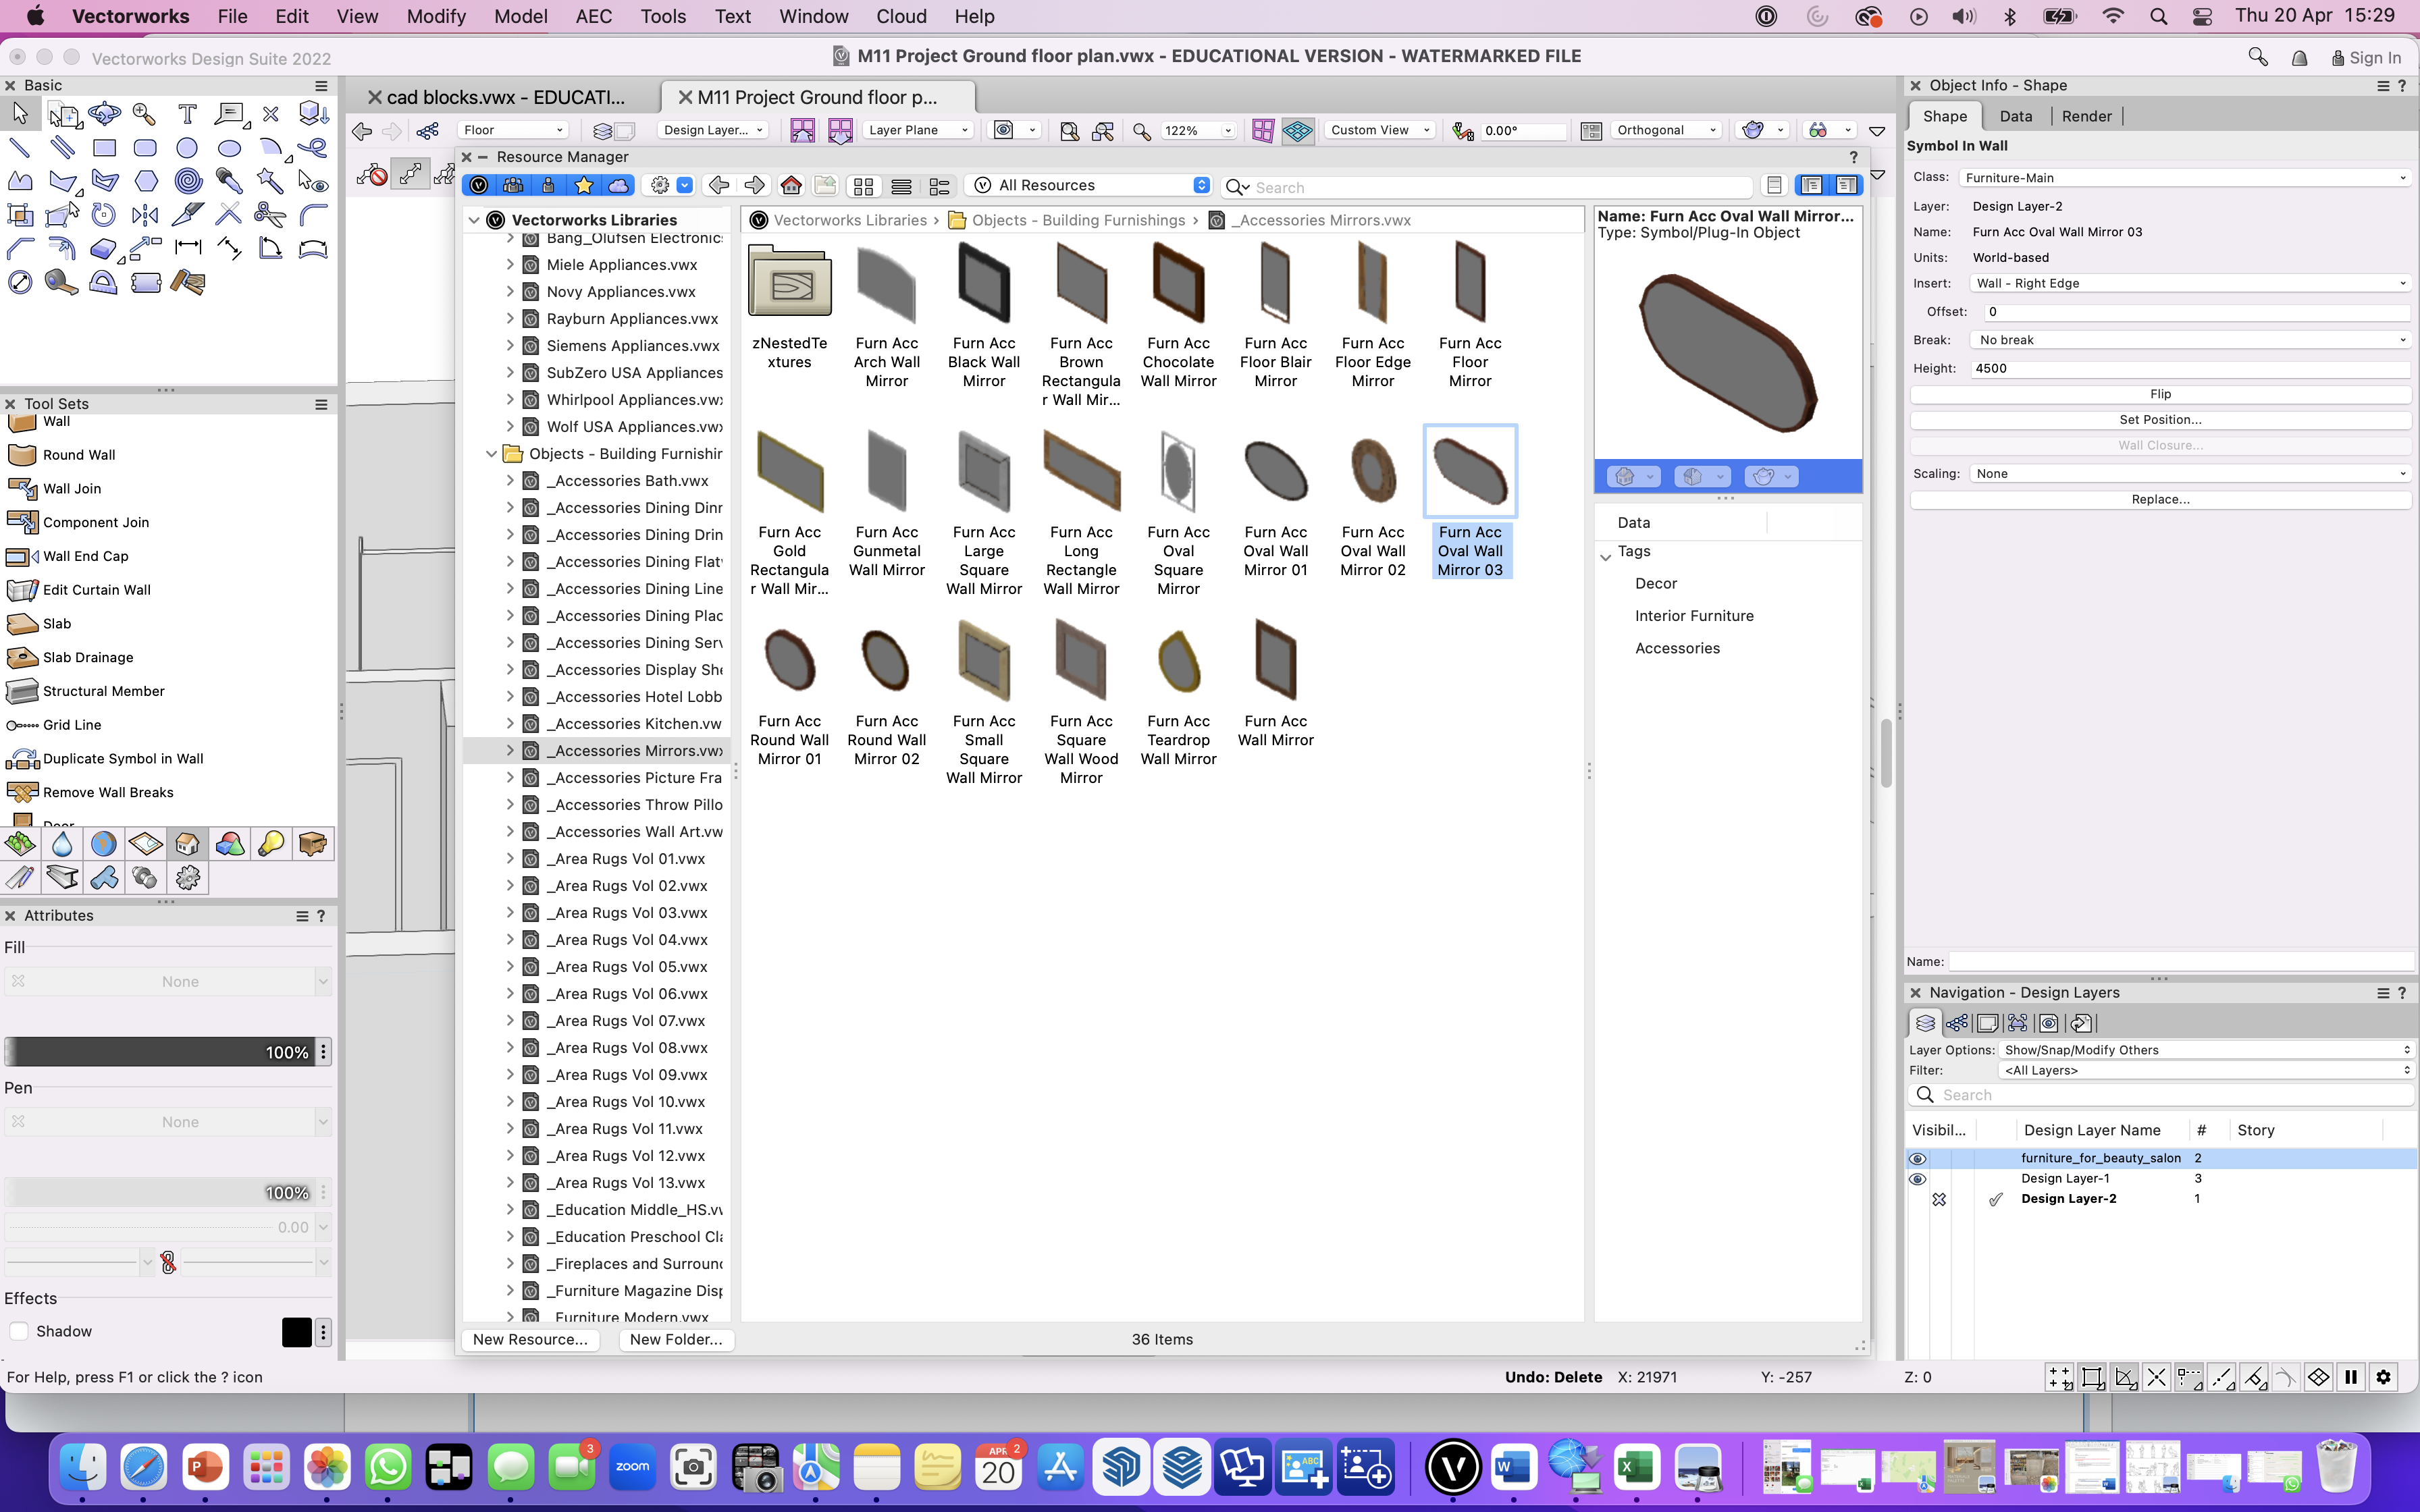Expand the _Accessories Bath.vwx tree item
2420x1512 pixels.
[x=510, y=481]
